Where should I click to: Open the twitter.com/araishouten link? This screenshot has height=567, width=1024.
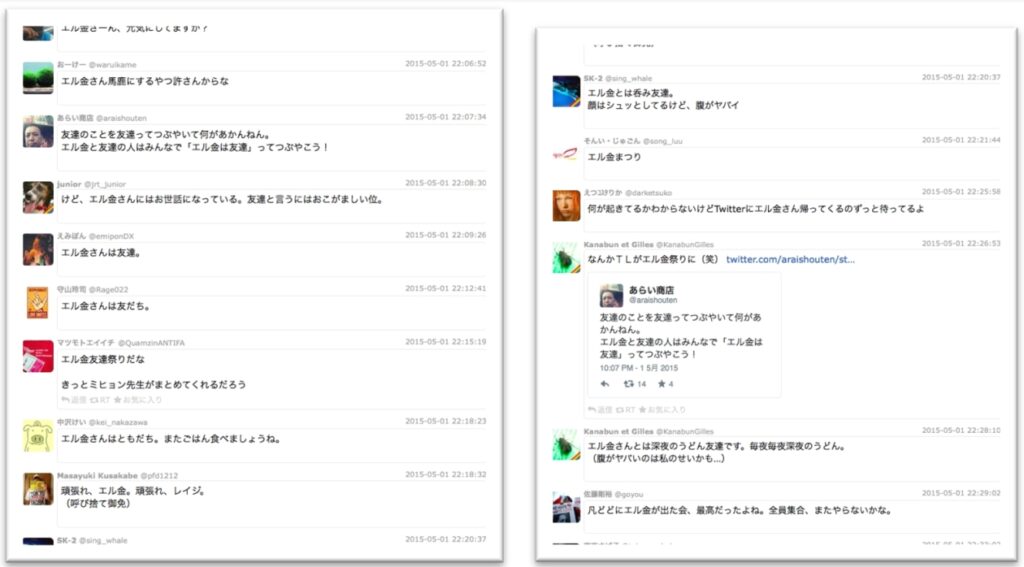point(790,259)
